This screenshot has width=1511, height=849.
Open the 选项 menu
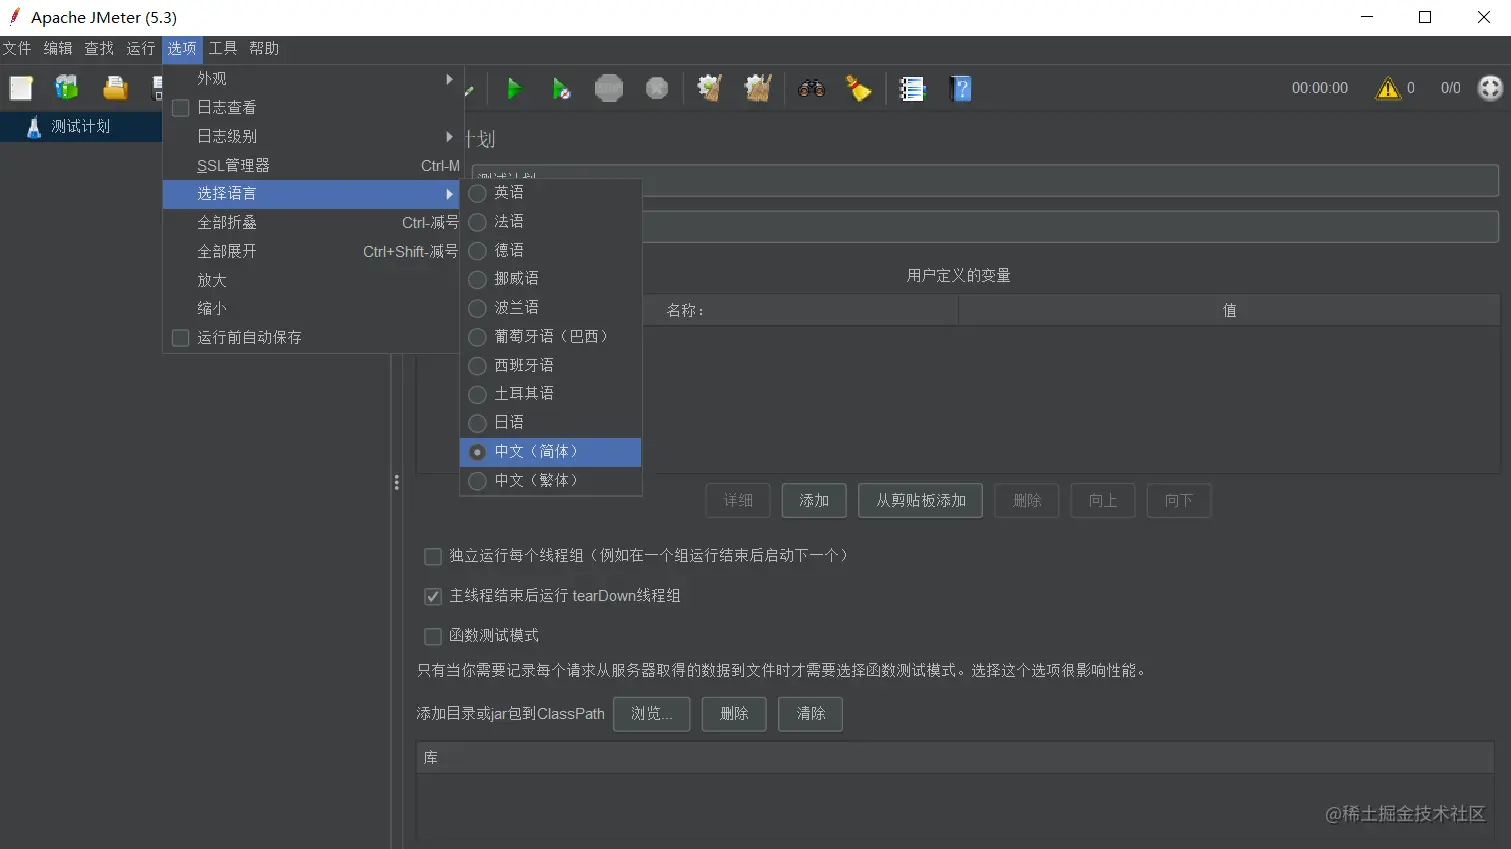click(182, 48)
